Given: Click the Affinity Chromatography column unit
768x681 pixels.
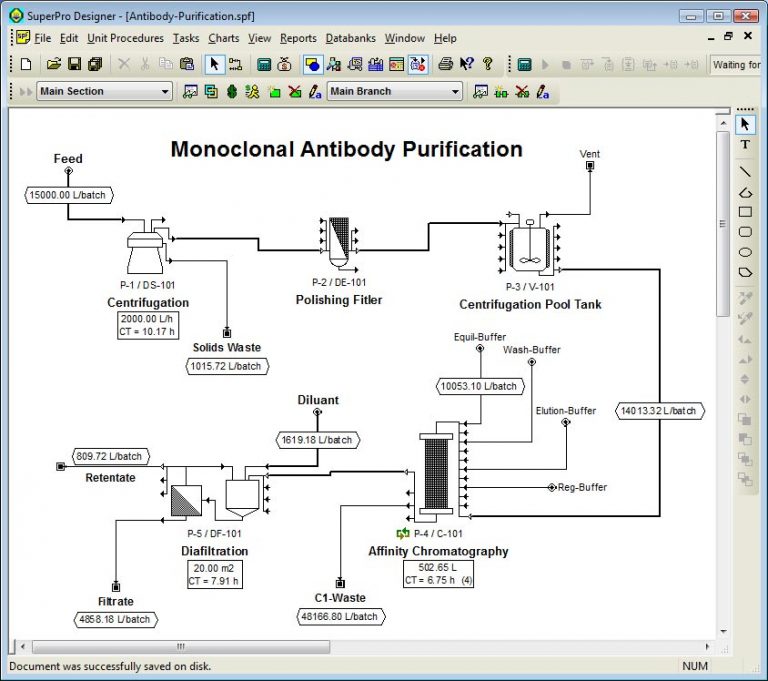Looking at the screenshot, I should pyautogui.click(x=436, y=476).
